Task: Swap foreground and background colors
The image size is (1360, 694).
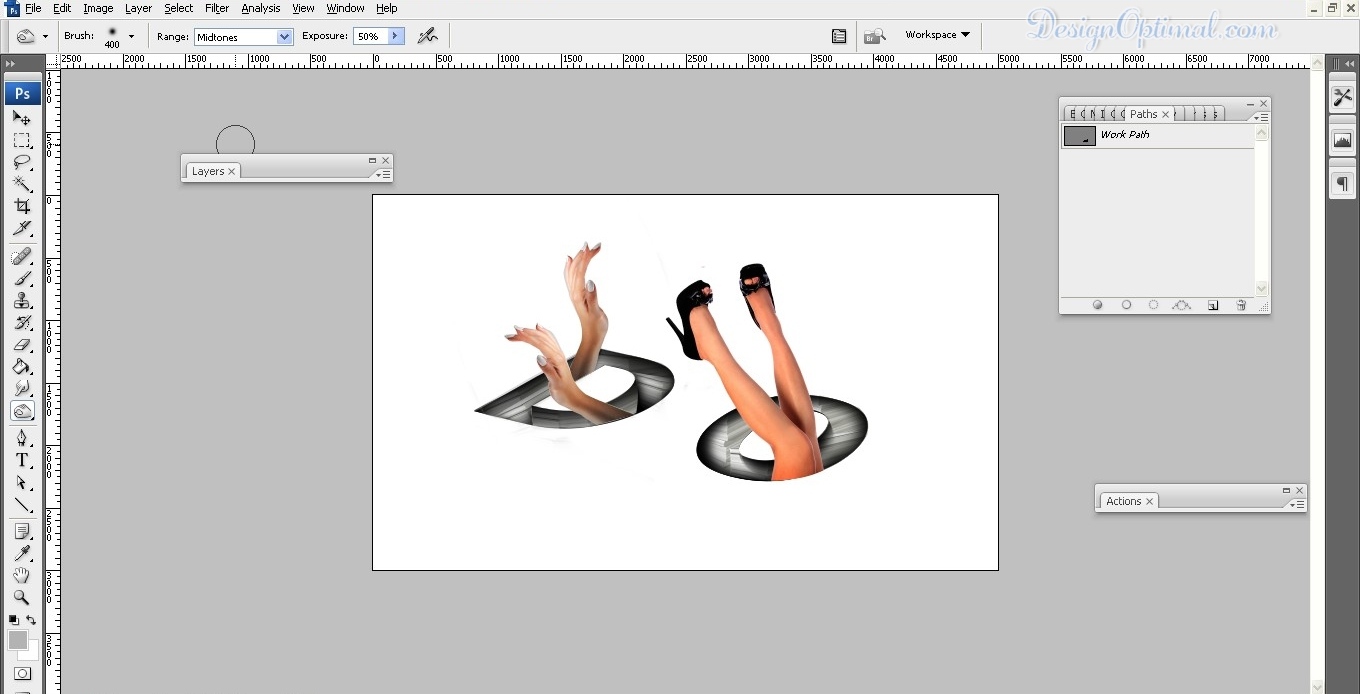Action: click(x=31, y=620)
